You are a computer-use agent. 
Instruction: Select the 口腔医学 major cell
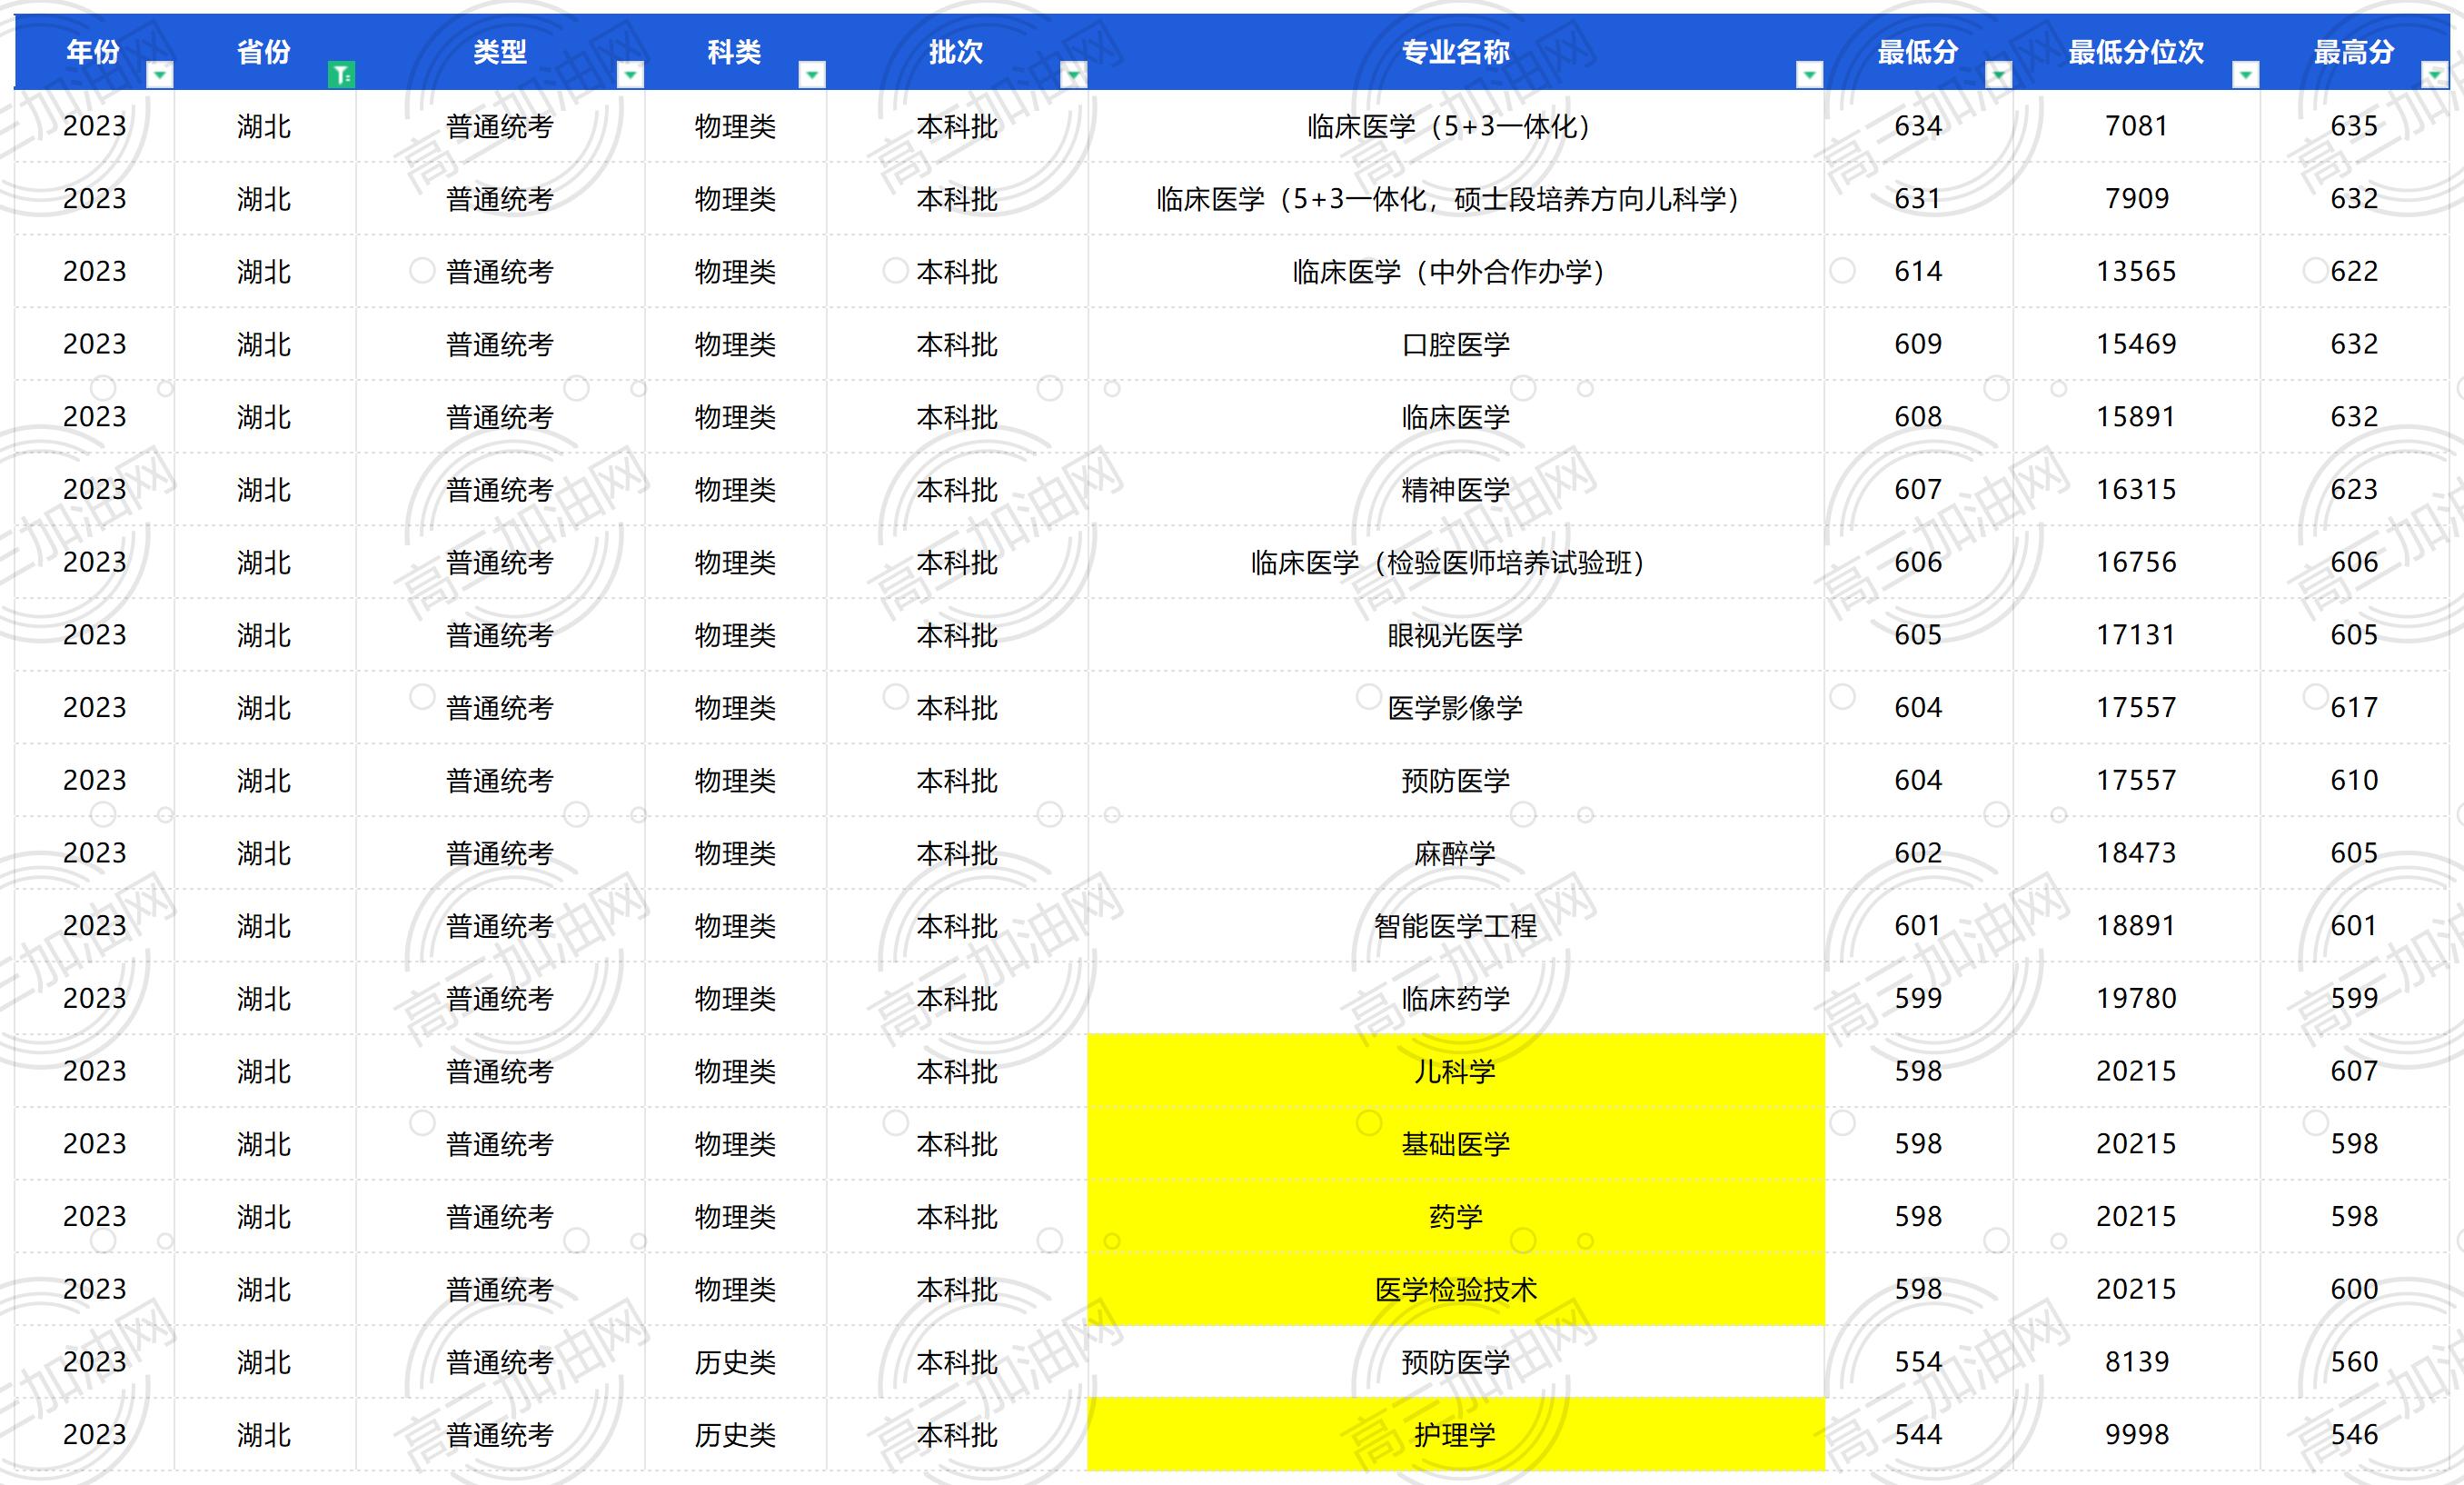[1456, 344]
